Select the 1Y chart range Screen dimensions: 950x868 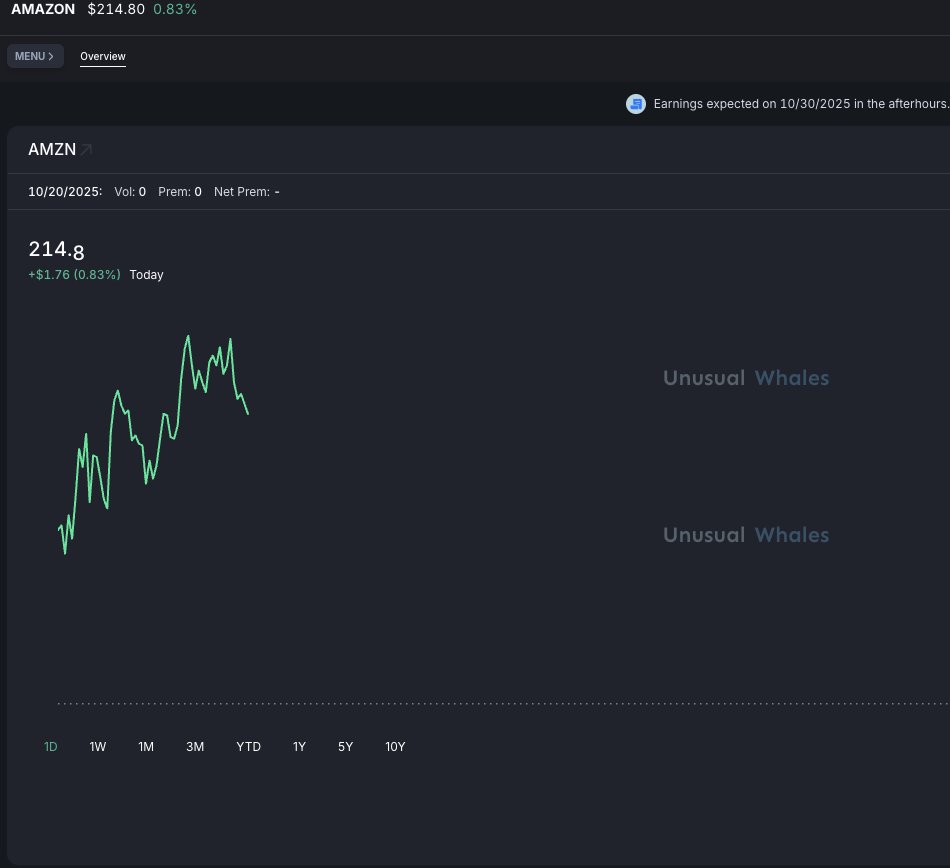click(x=299, y=747)
